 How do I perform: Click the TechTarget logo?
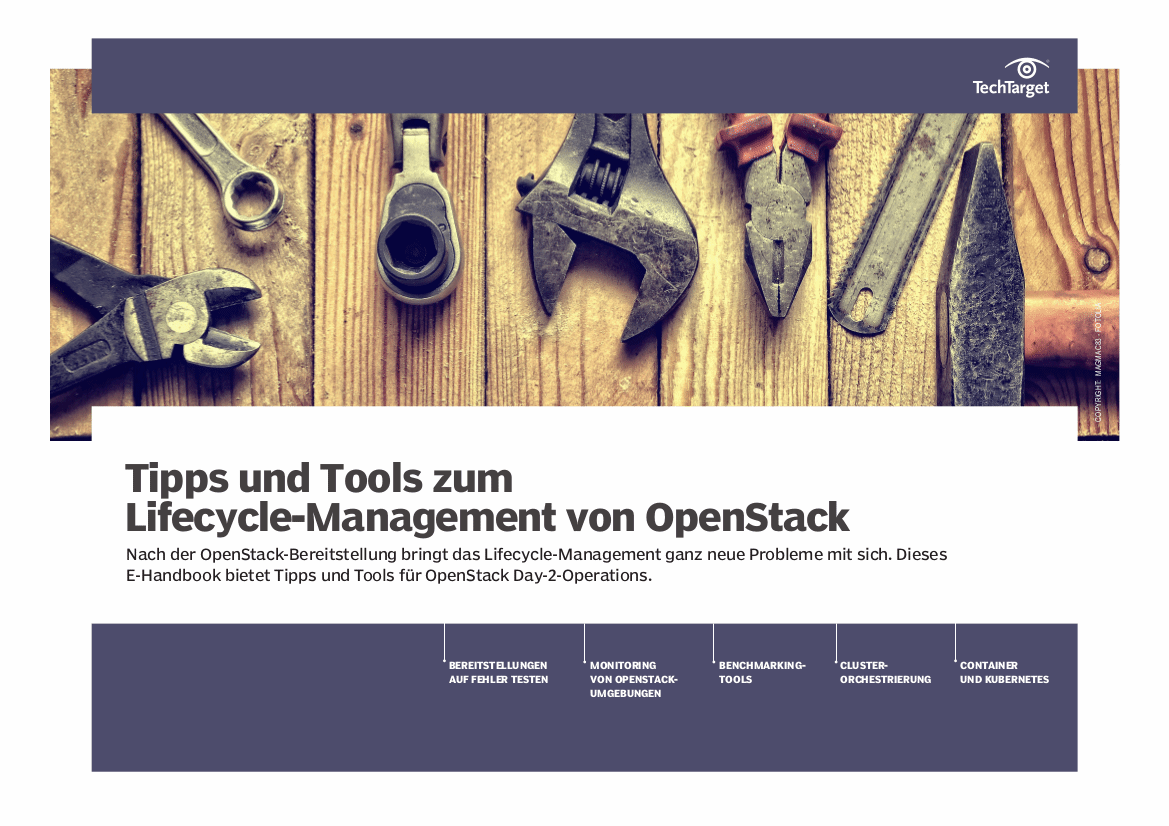tap(1011, 78)
